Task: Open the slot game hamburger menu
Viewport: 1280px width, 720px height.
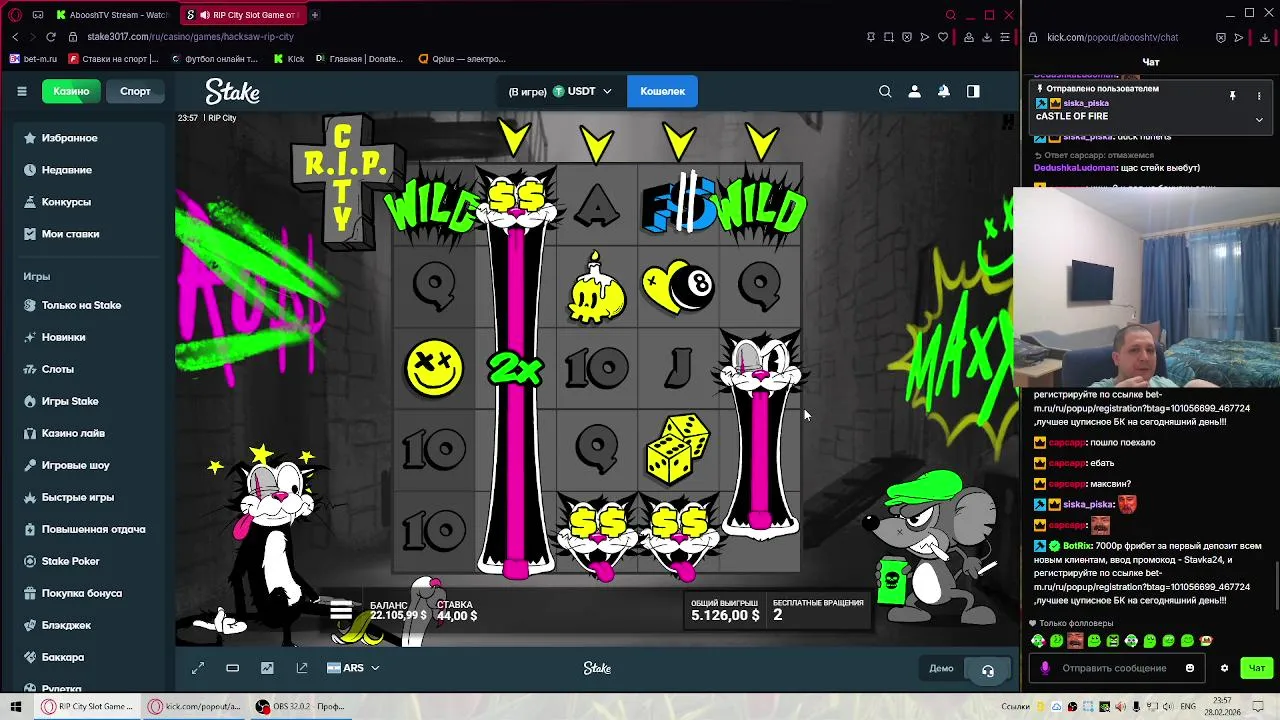Action: [341, 610]
